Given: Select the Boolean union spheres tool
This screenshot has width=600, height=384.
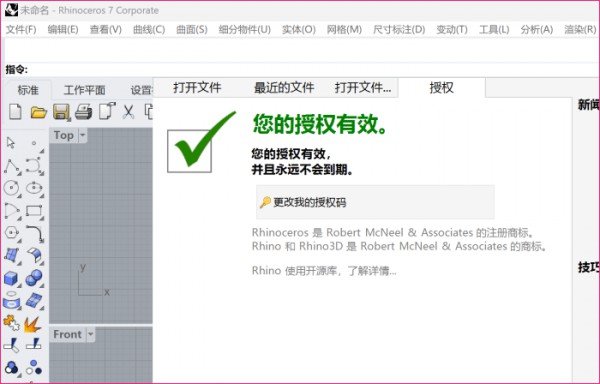Looking at the screenshot, I should (x=34, y=278).
